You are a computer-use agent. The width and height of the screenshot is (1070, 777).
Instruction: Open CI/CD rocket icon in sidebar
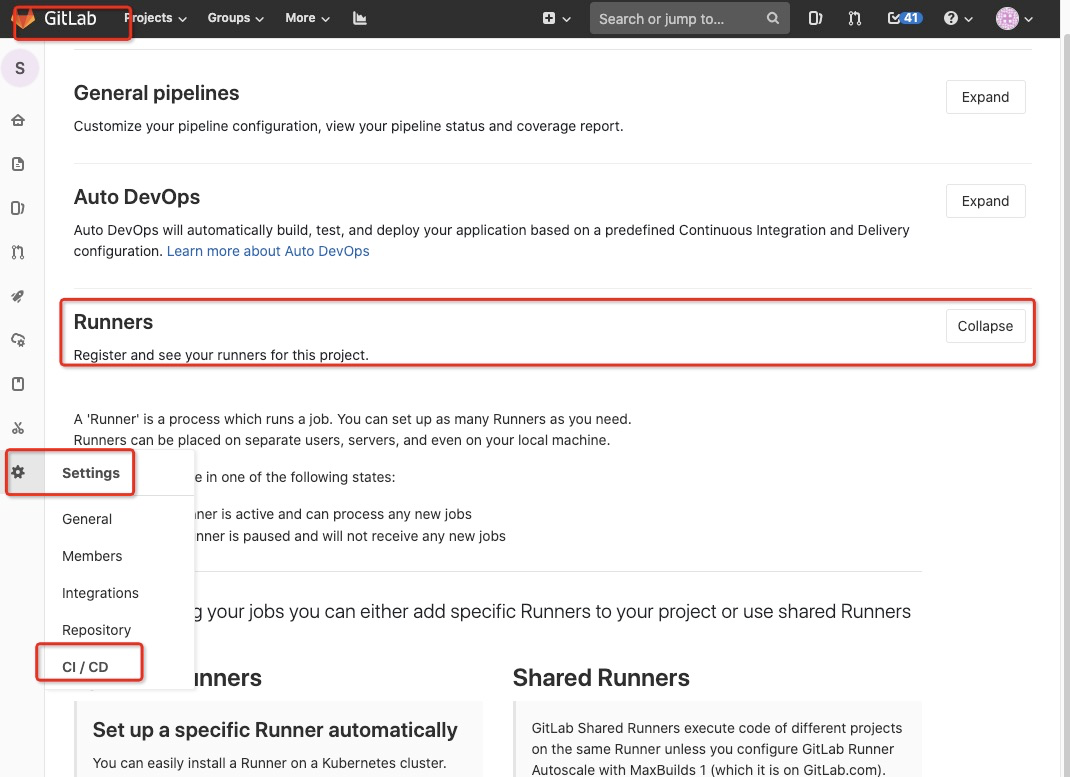(x=18, y=296)
